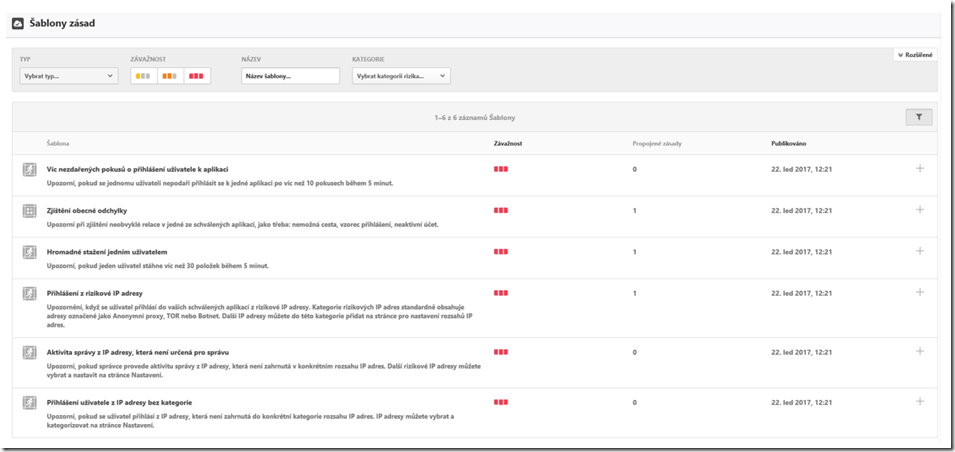
Task: Click linked policies count for Hromadné stažení row
Action: pyautogui.click(x=634, y=252)
